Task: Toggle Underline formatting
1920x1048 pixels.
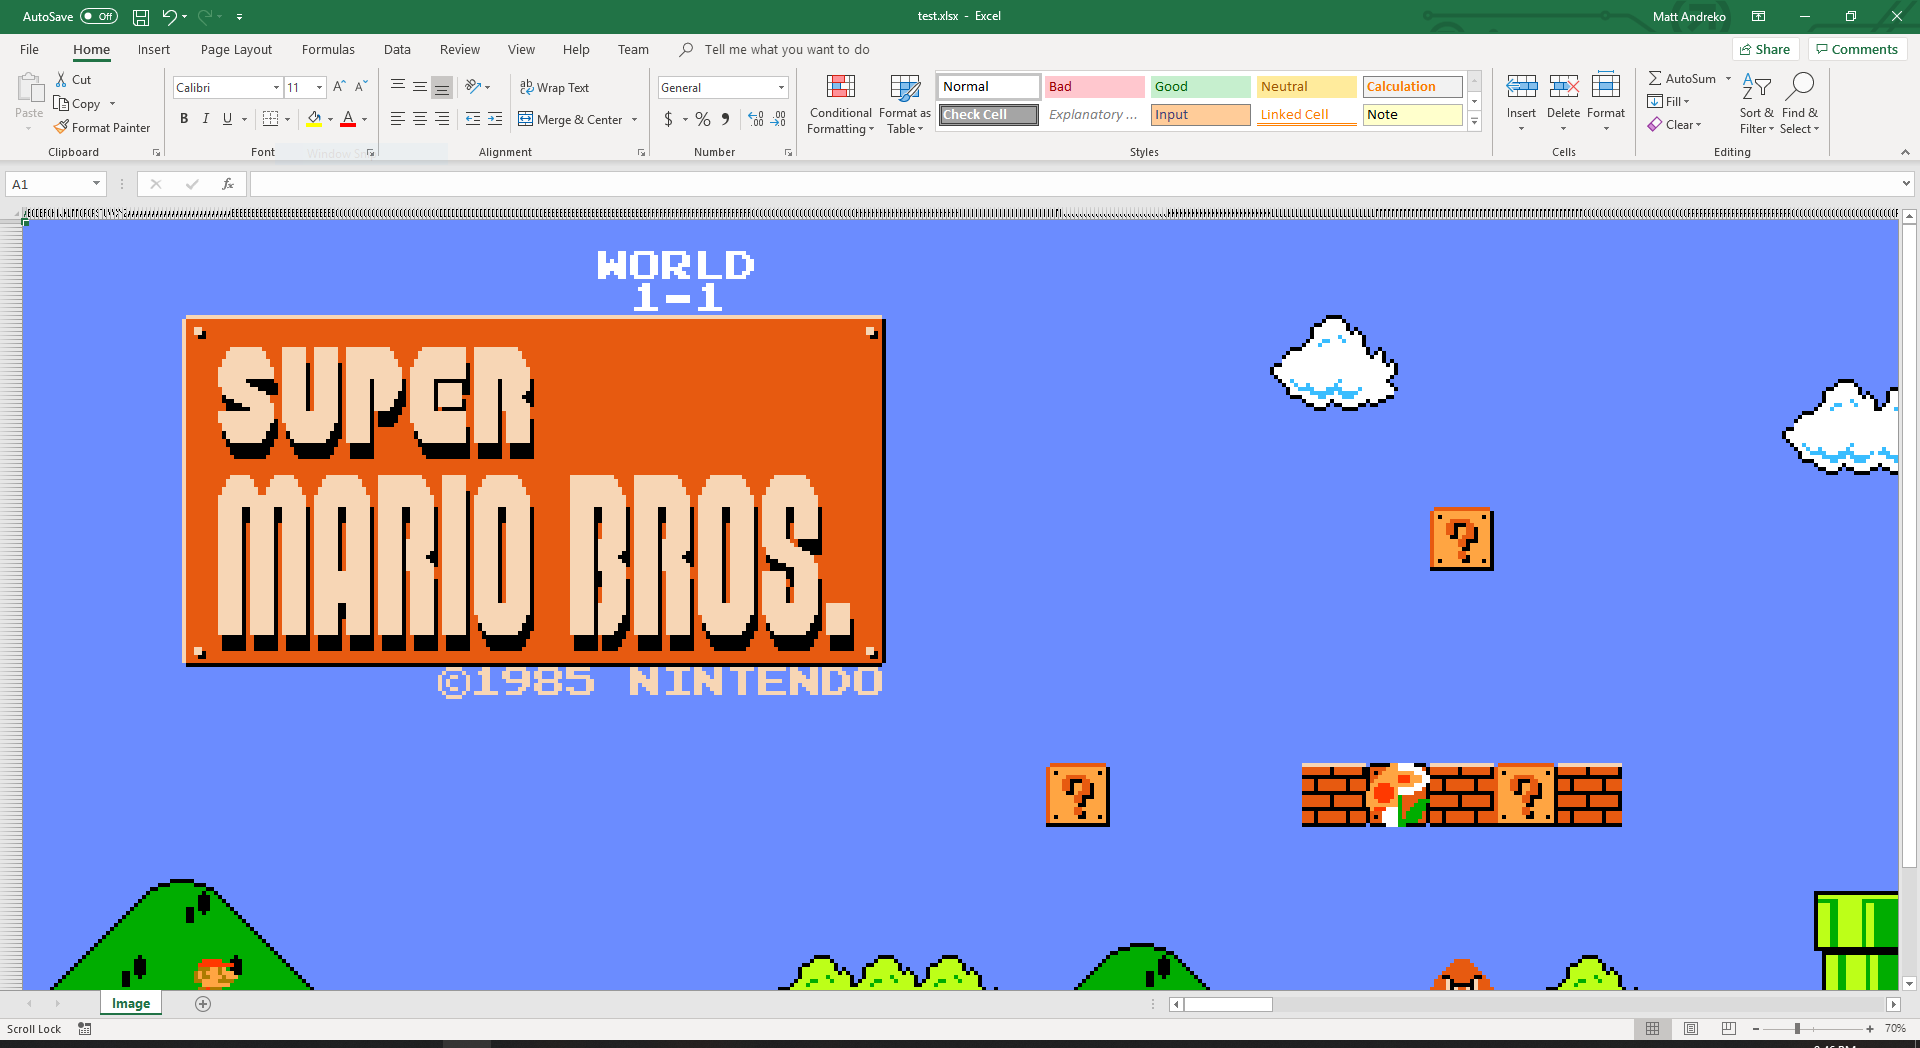Action: click(x=228, y=119)
